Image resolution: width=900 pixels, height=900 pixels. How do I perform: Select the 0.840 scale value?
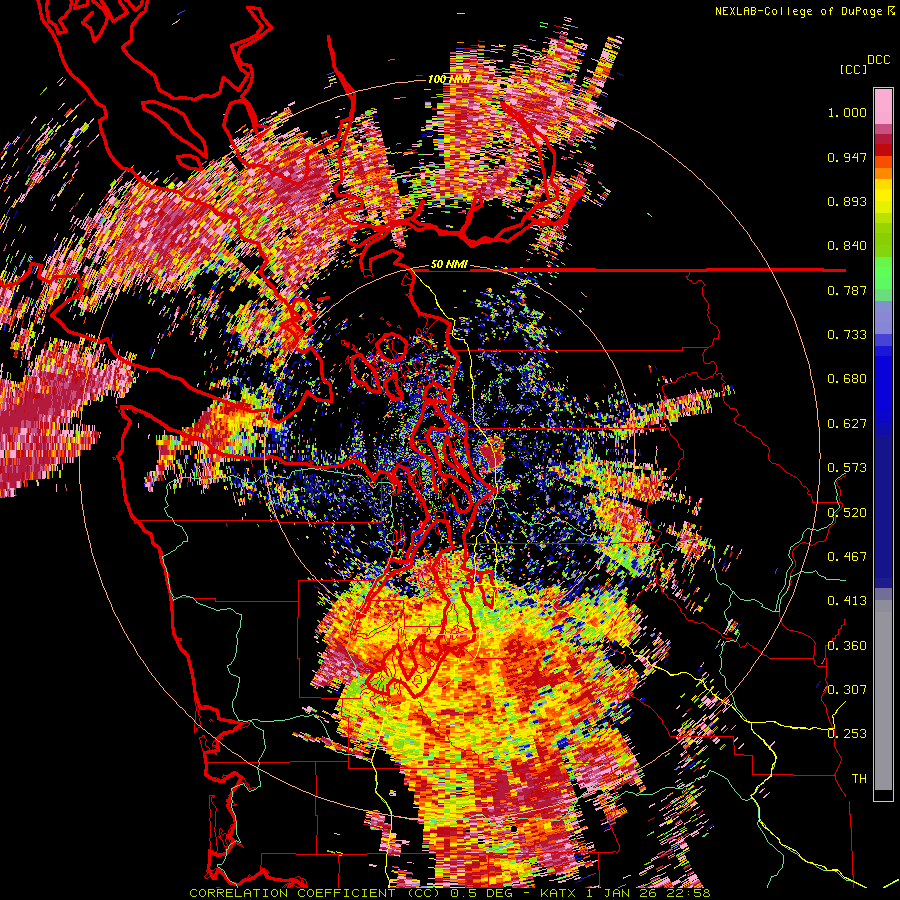click(847, 246)
